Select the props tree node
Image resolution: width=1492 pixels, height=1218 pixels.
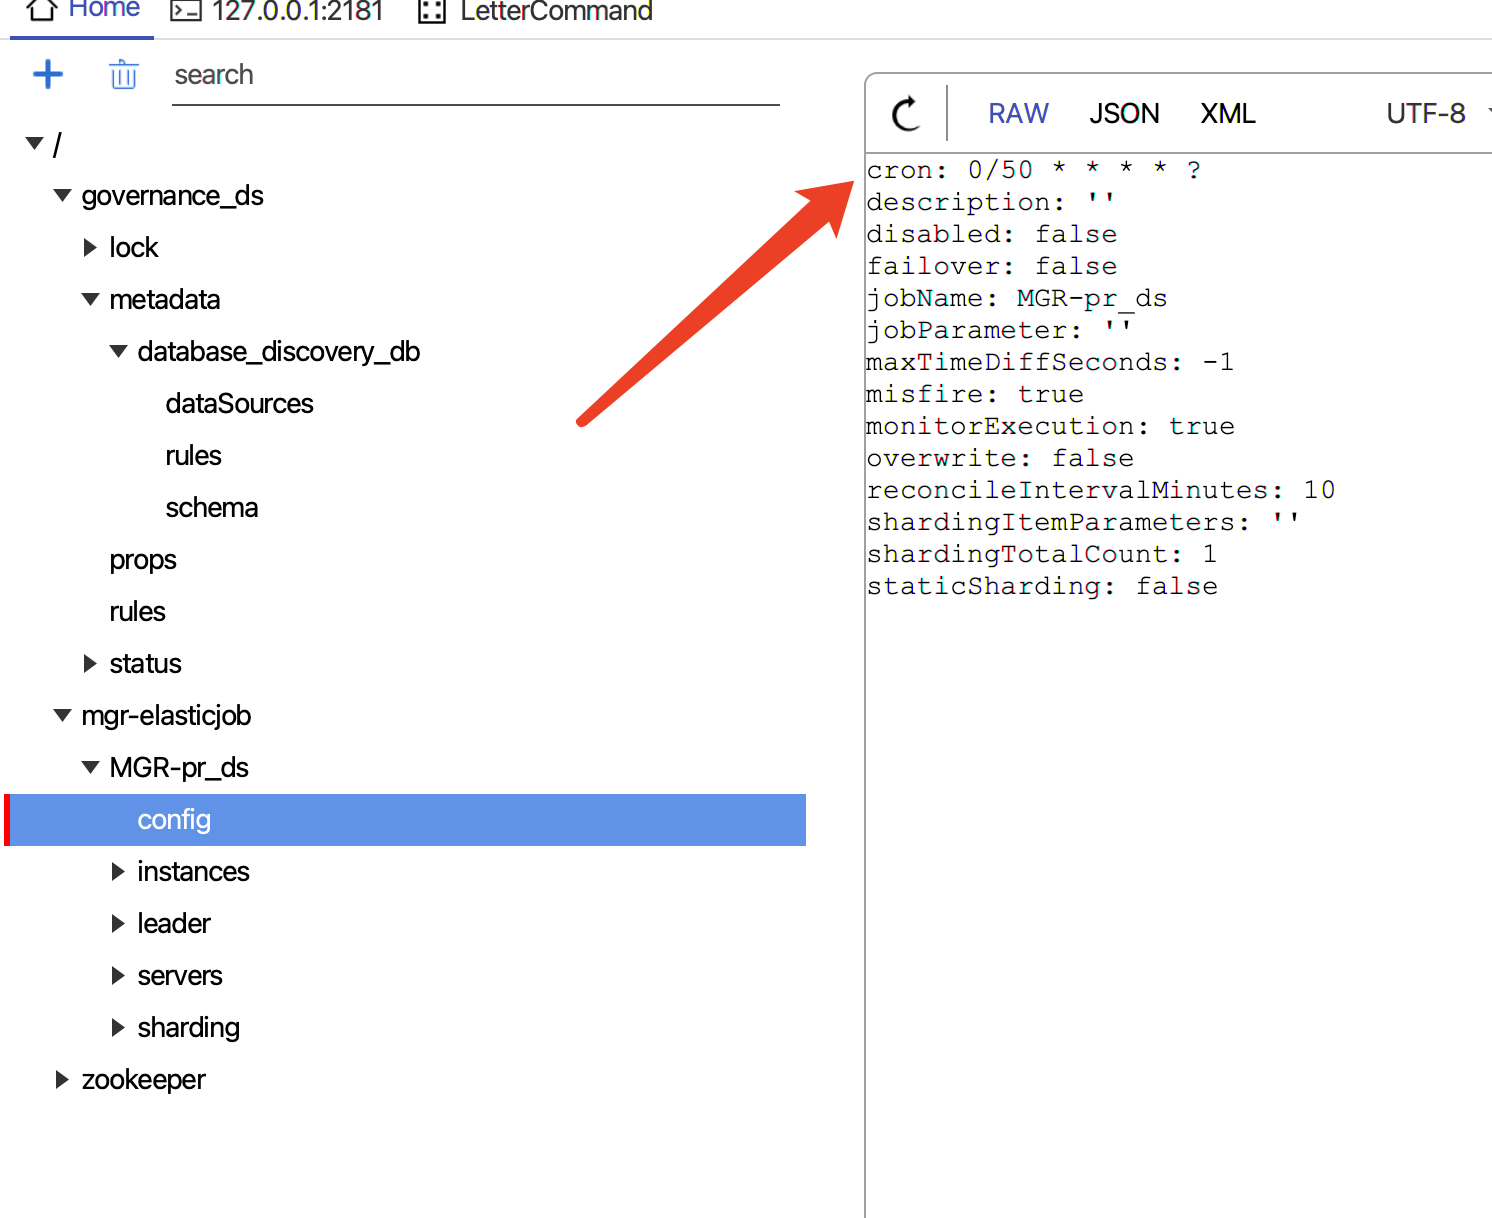click(x=142, y=560)
